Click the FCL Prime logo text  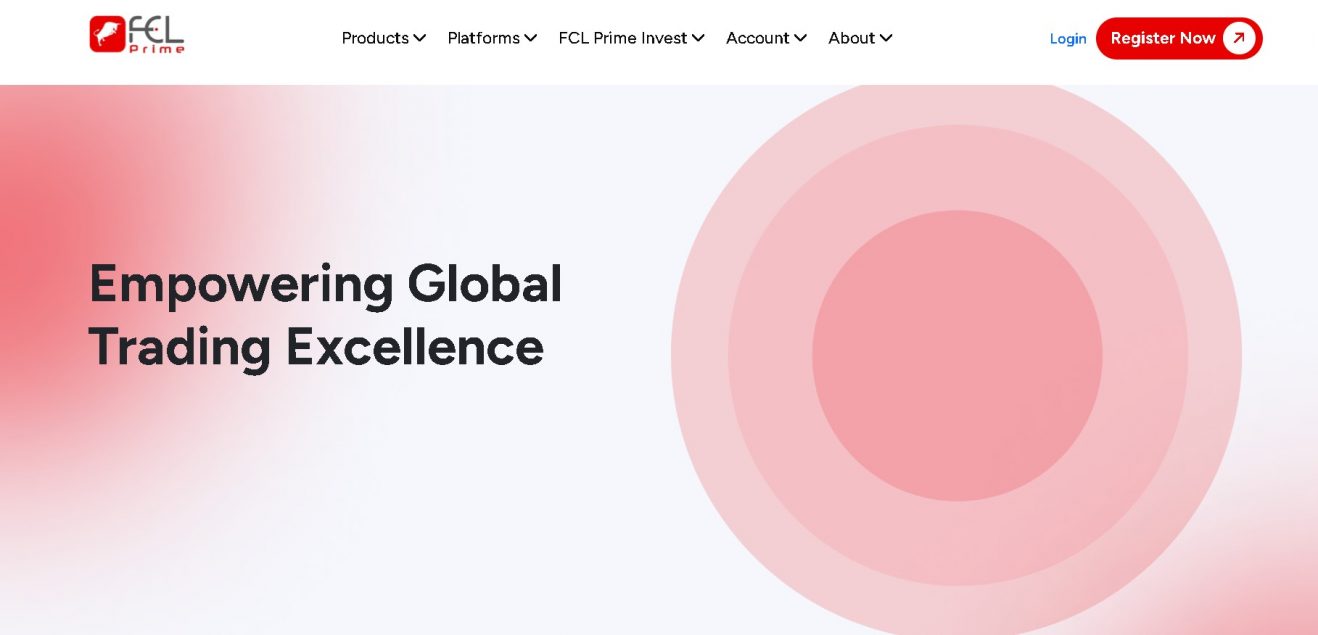(157, 35)
